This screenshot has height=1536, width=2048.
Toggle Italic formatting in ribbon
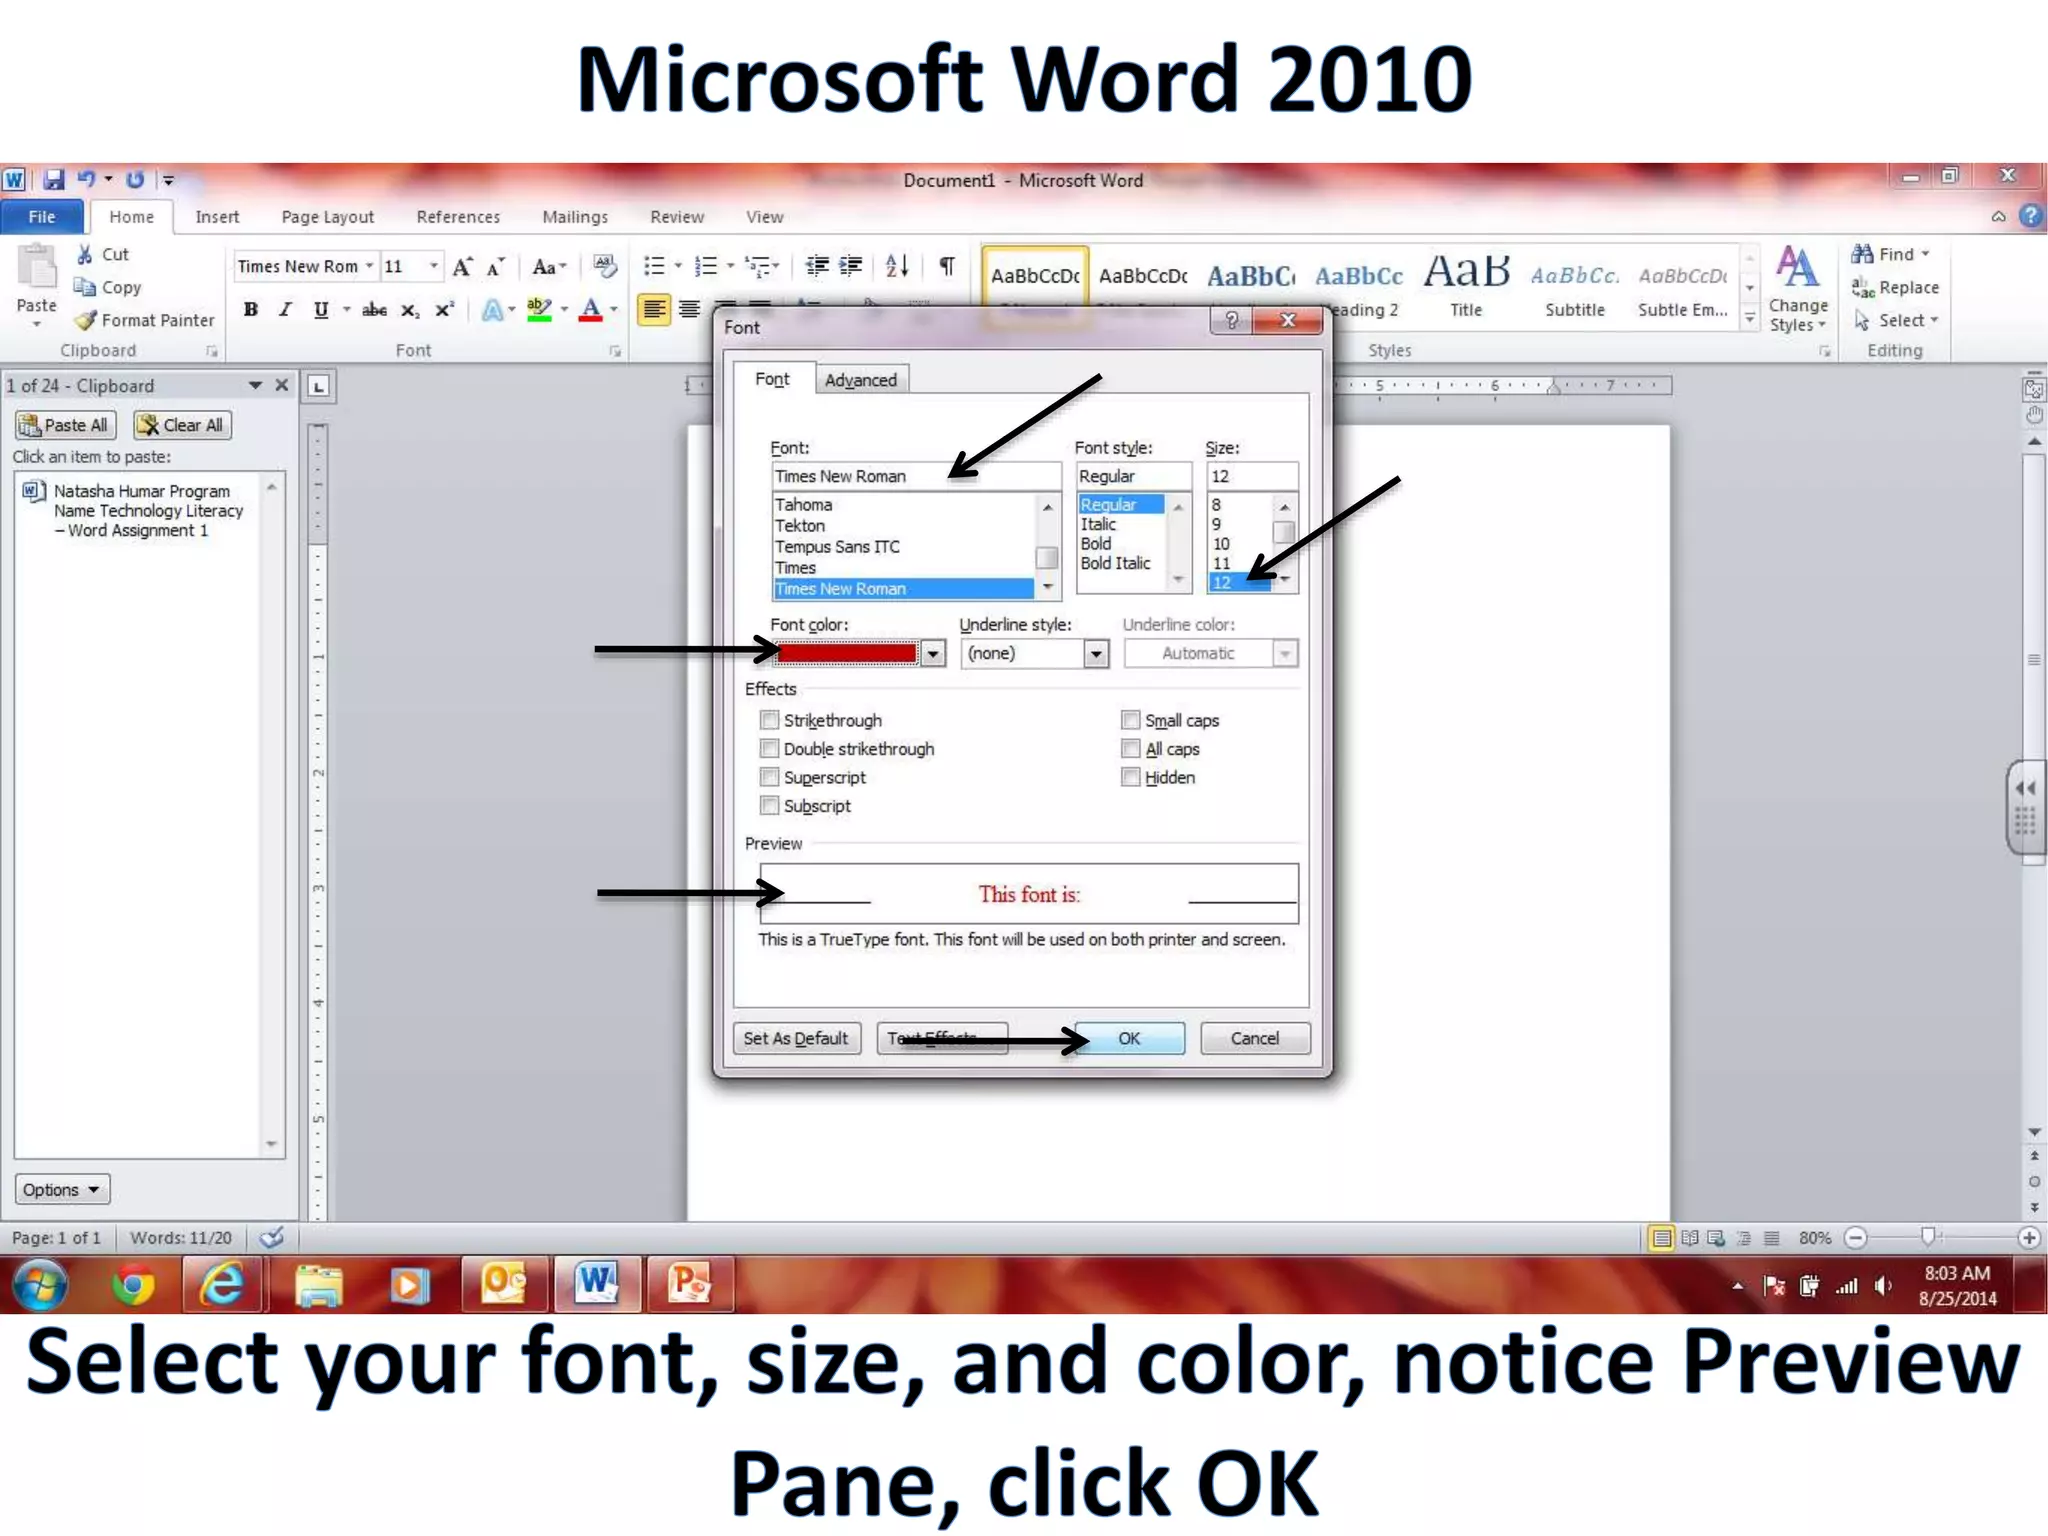[286, 310]
